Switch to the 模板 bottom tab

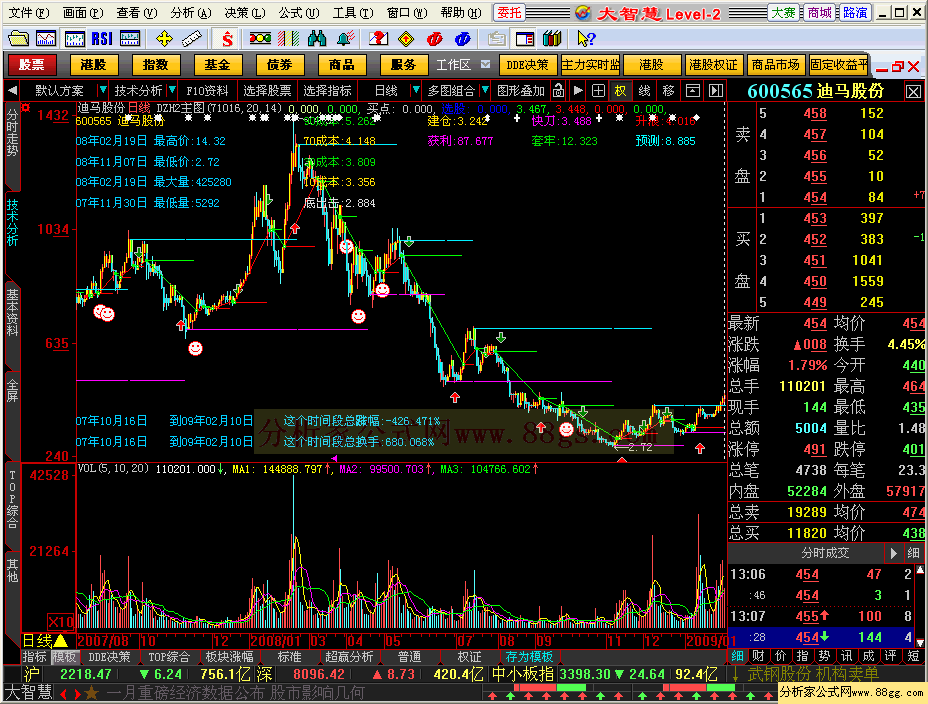click(64, 657)
